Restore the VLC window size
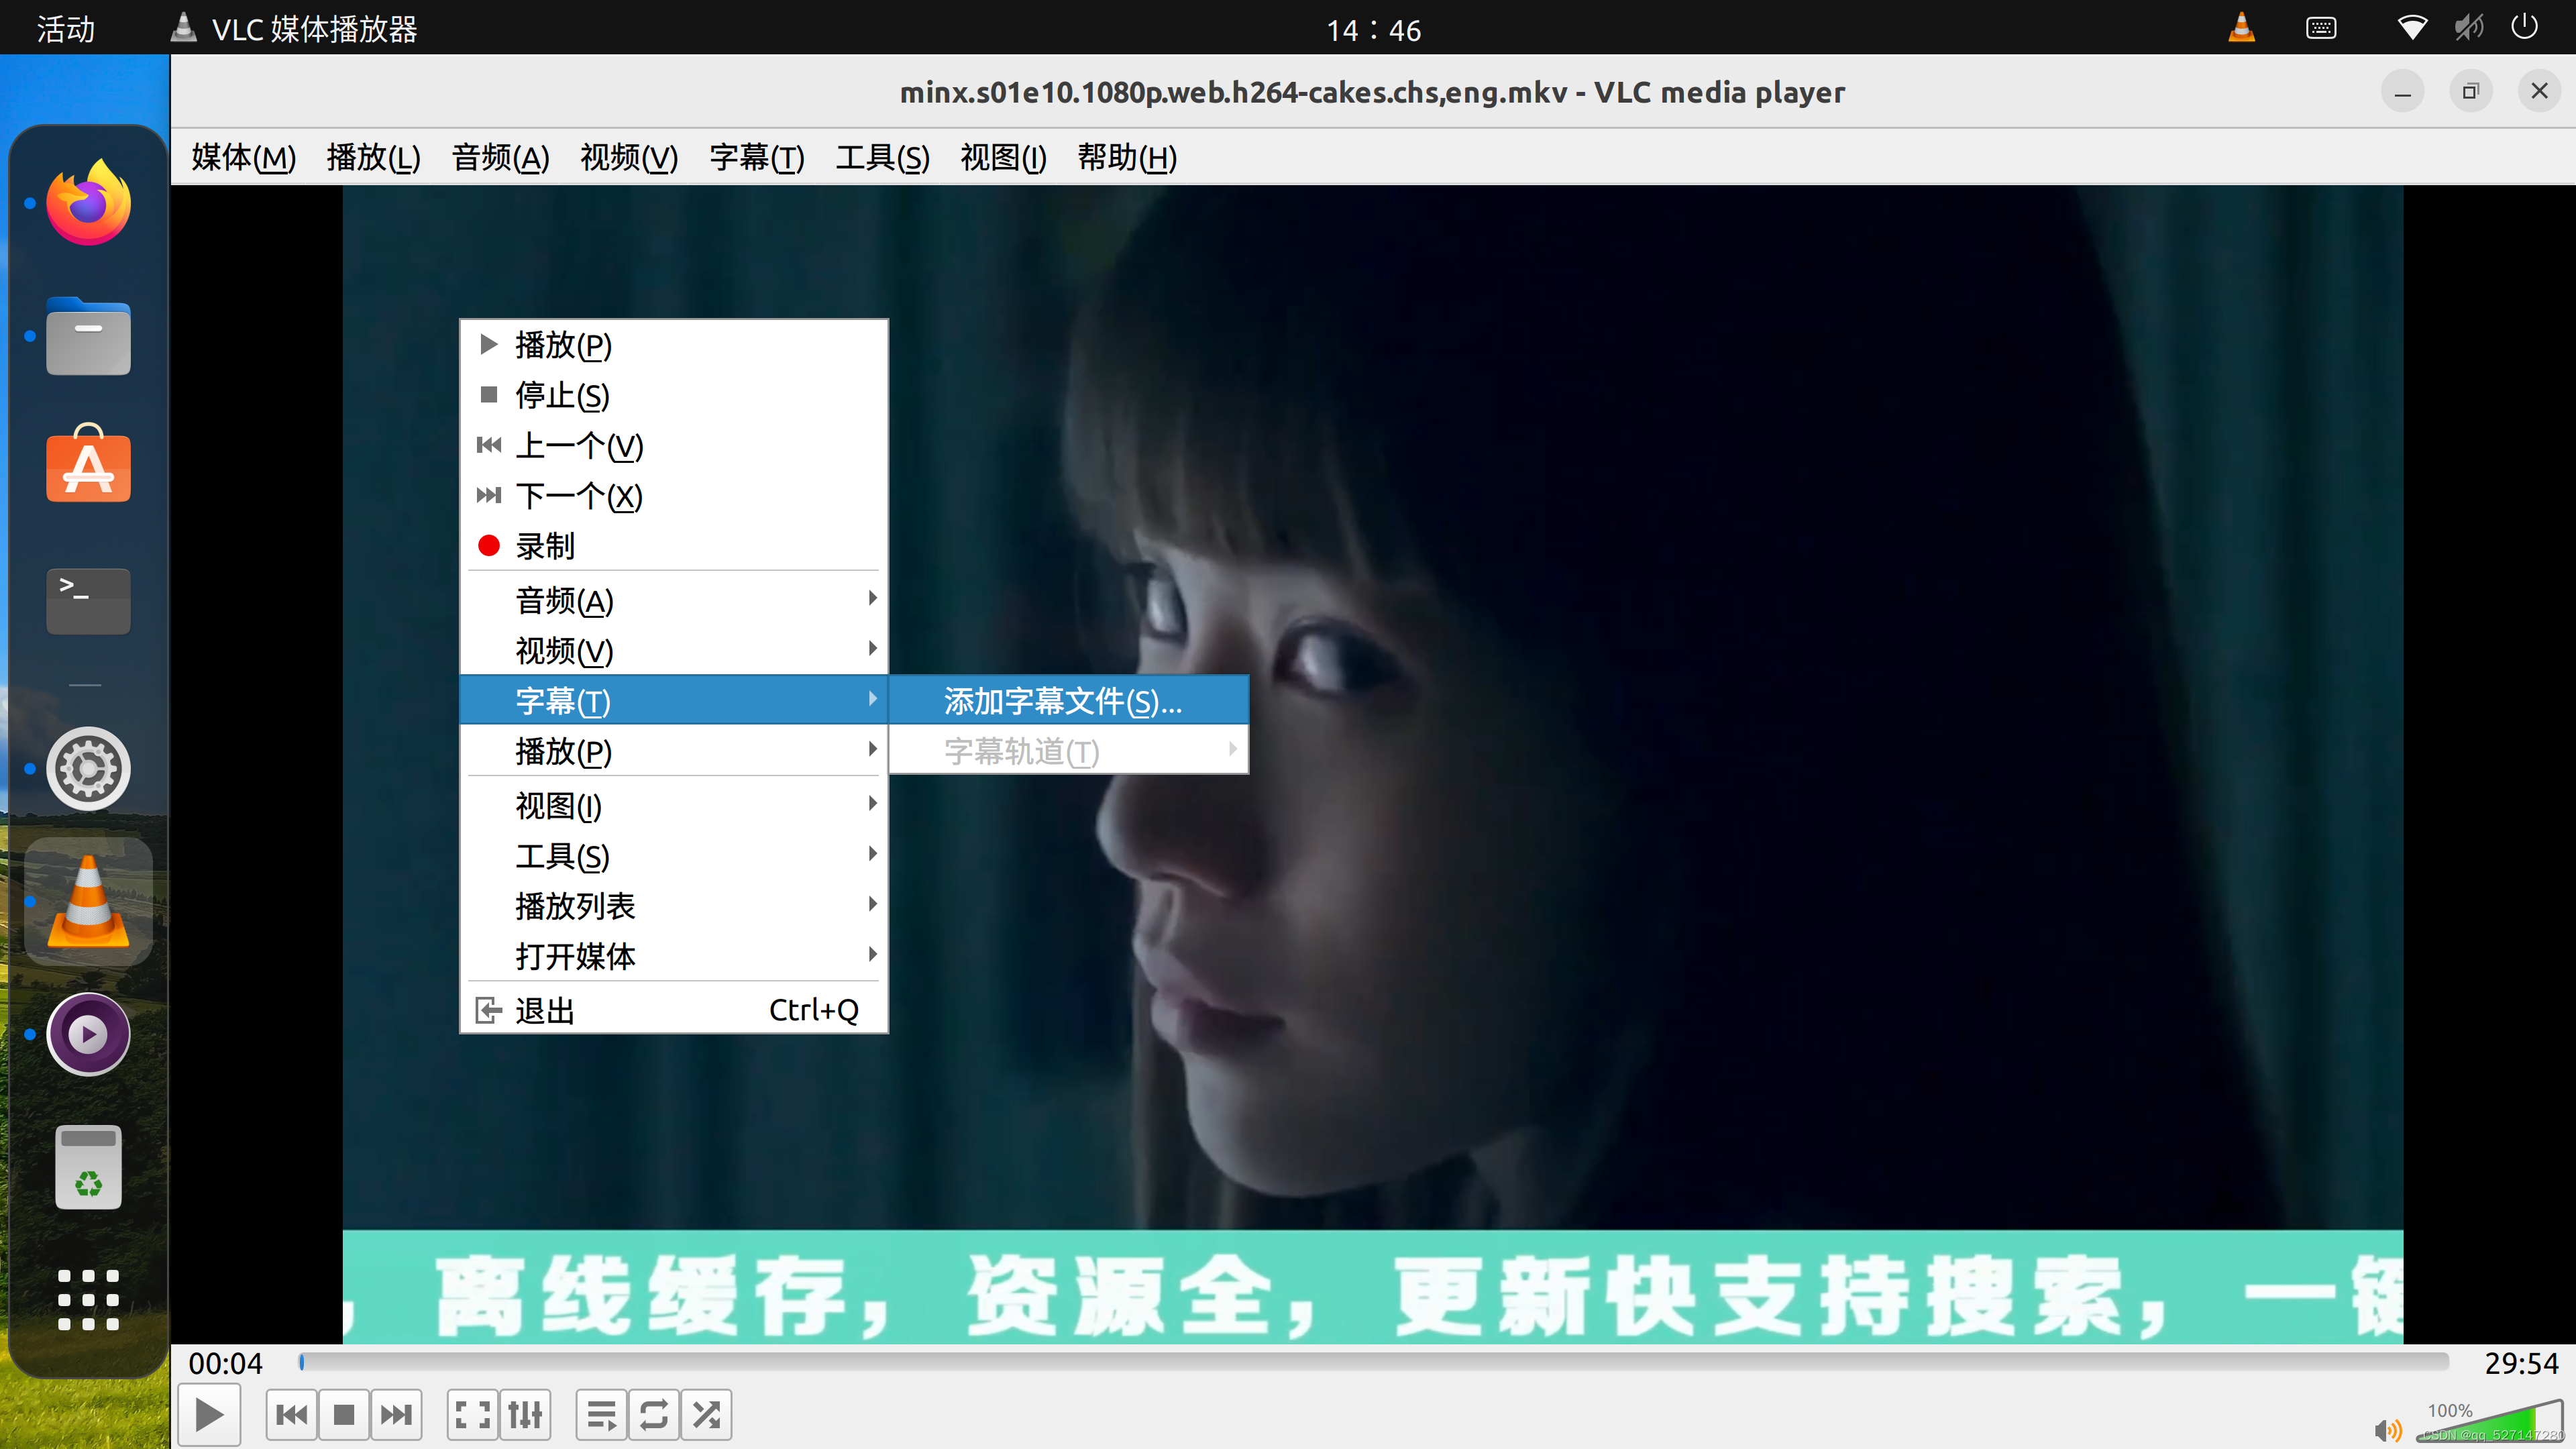 [x=2470, y=92]
